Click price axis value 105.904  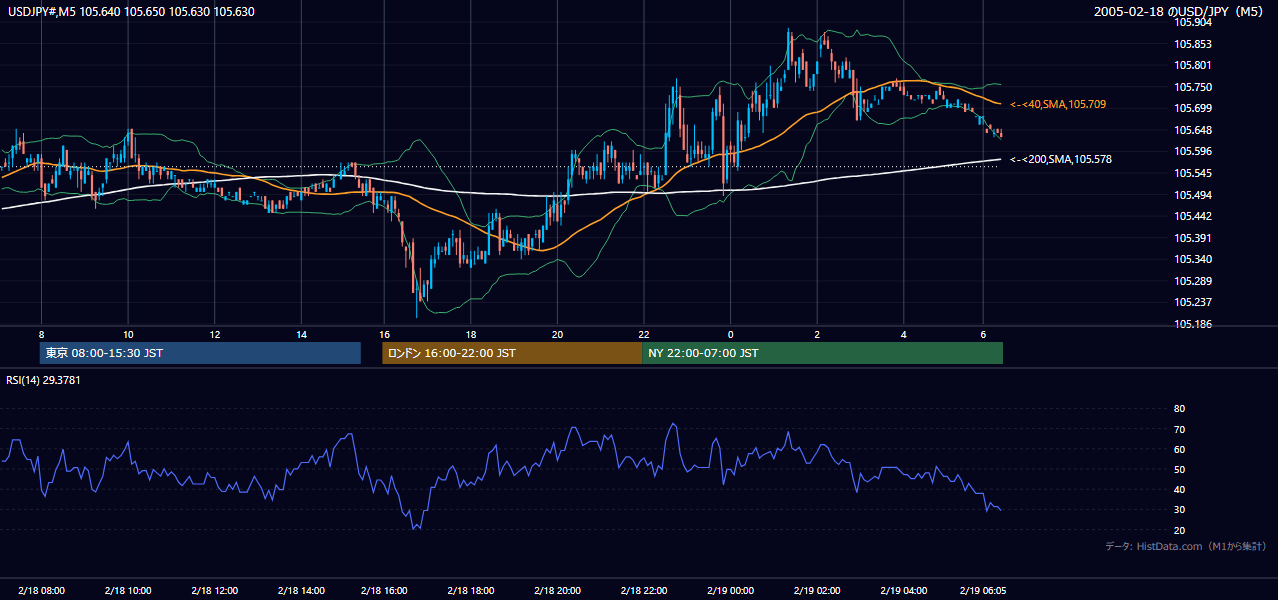pyautogui.click(x=1192, y=22)
